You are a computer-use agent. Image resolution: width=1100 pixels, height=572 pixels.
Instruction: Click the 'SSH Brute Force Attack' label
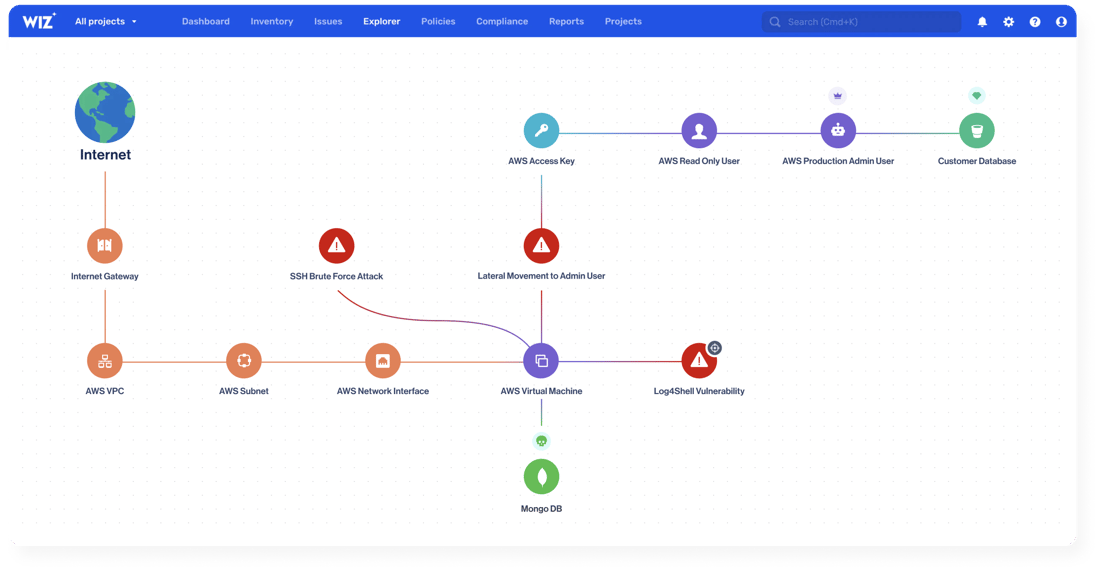(336, 277)
